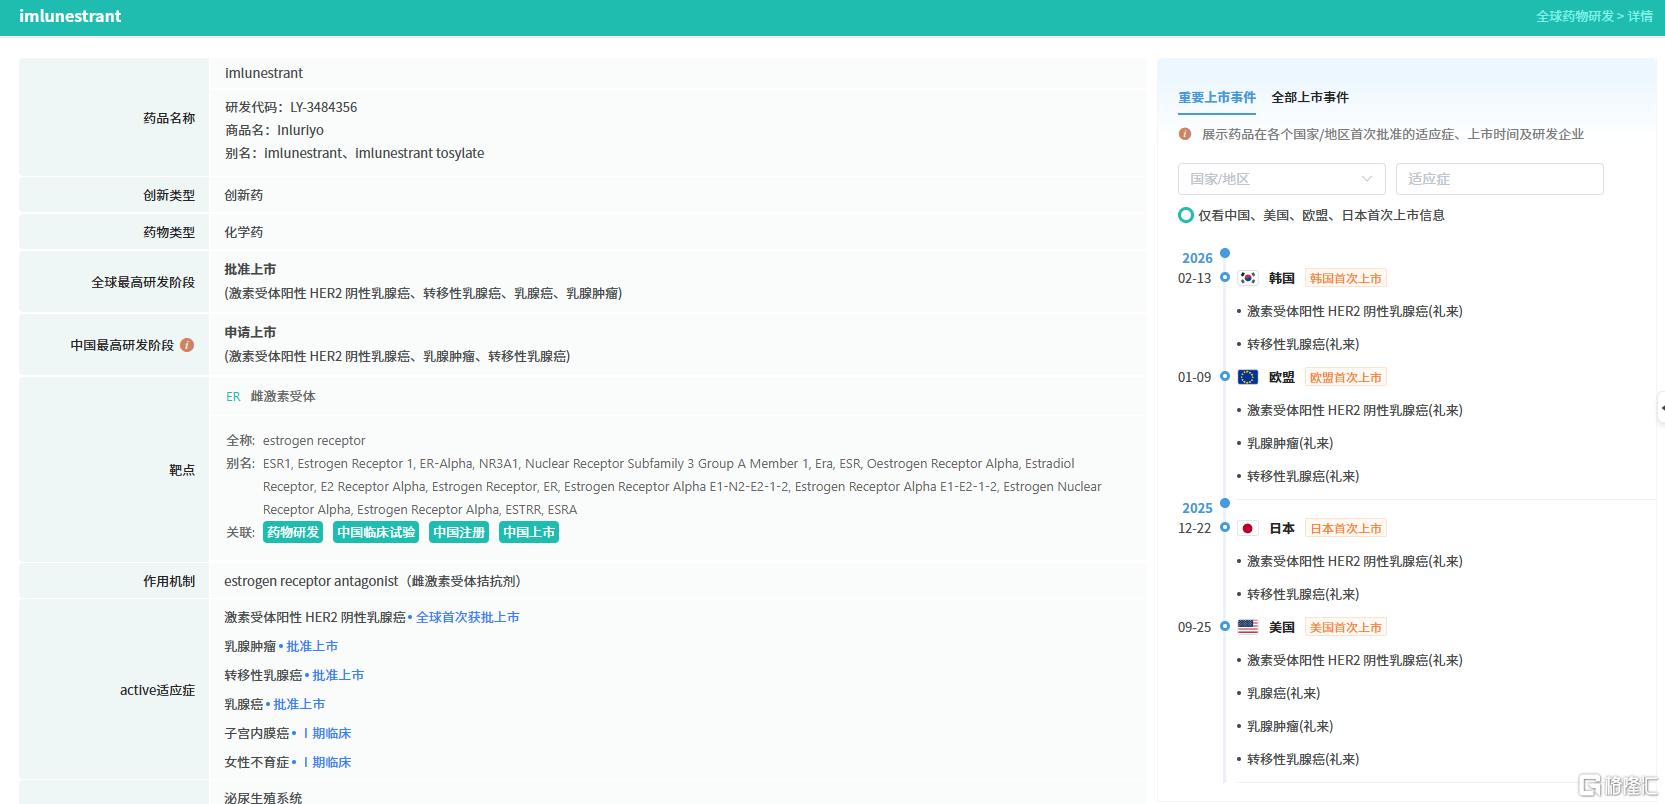
Task: Click the 乳腺肿瘤(礼来) entry under 欧盟
Action: tap(1290, 443)
